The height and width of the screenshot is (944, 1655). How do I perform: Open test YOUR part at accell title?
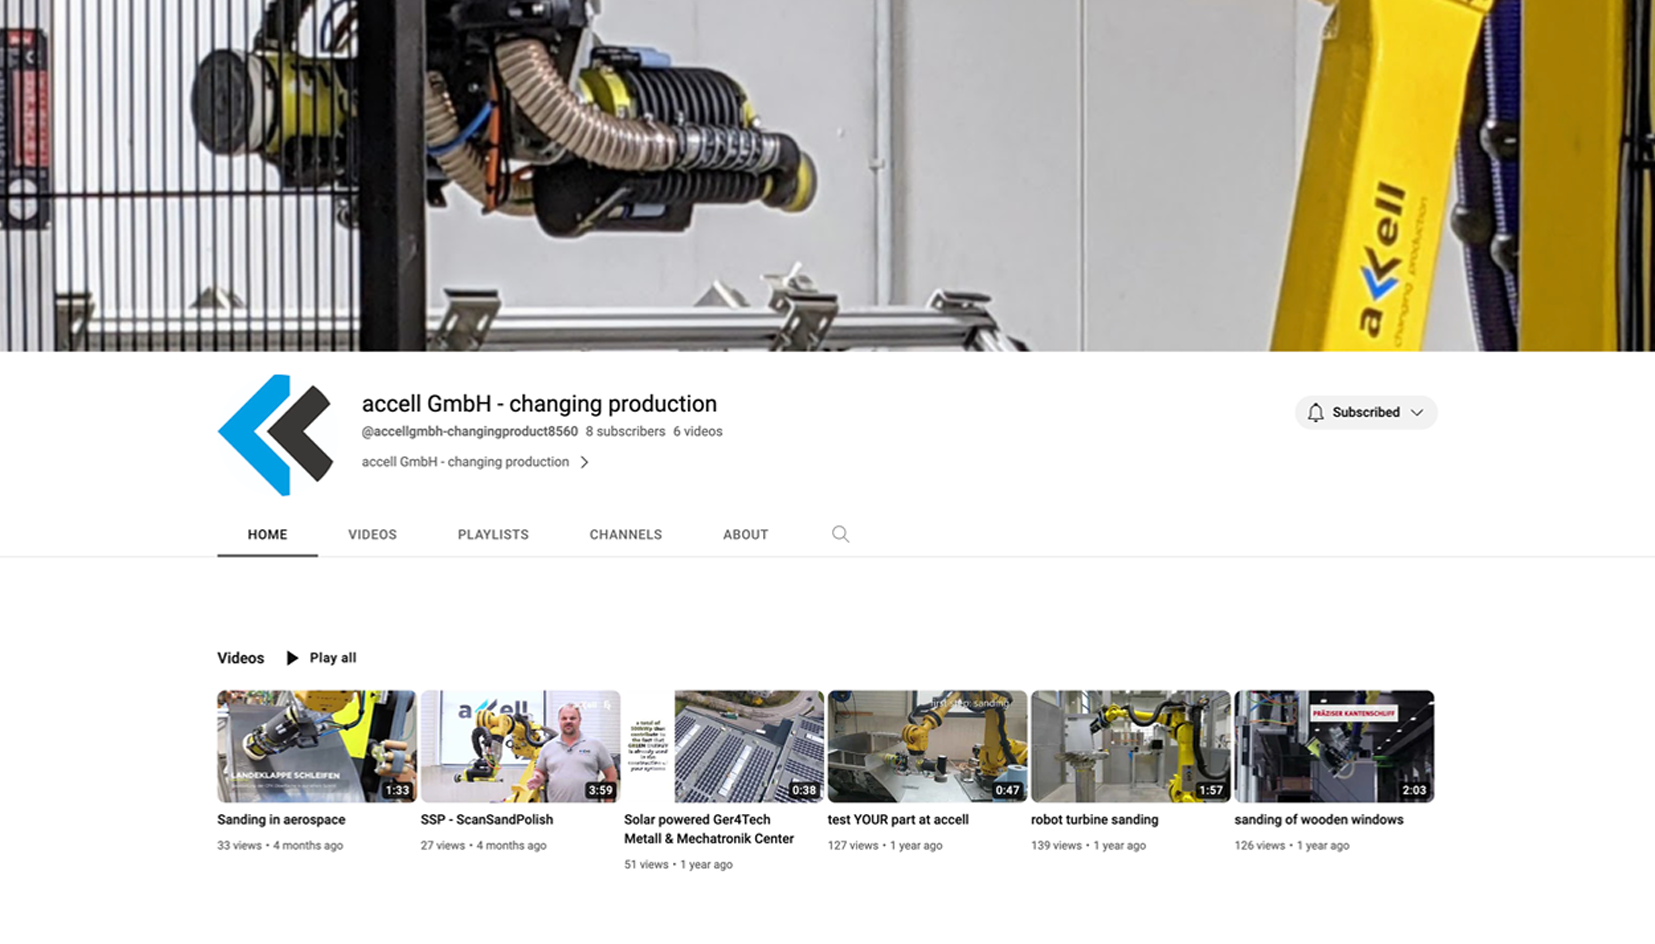[898, 819]
